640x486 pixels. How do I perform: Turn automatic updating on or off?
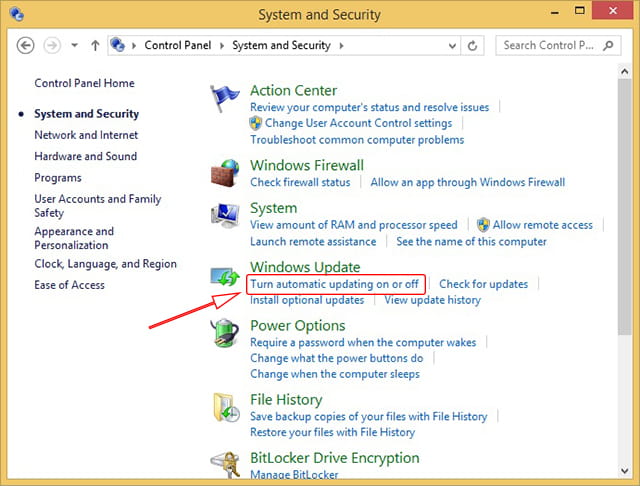click(334, 284)
